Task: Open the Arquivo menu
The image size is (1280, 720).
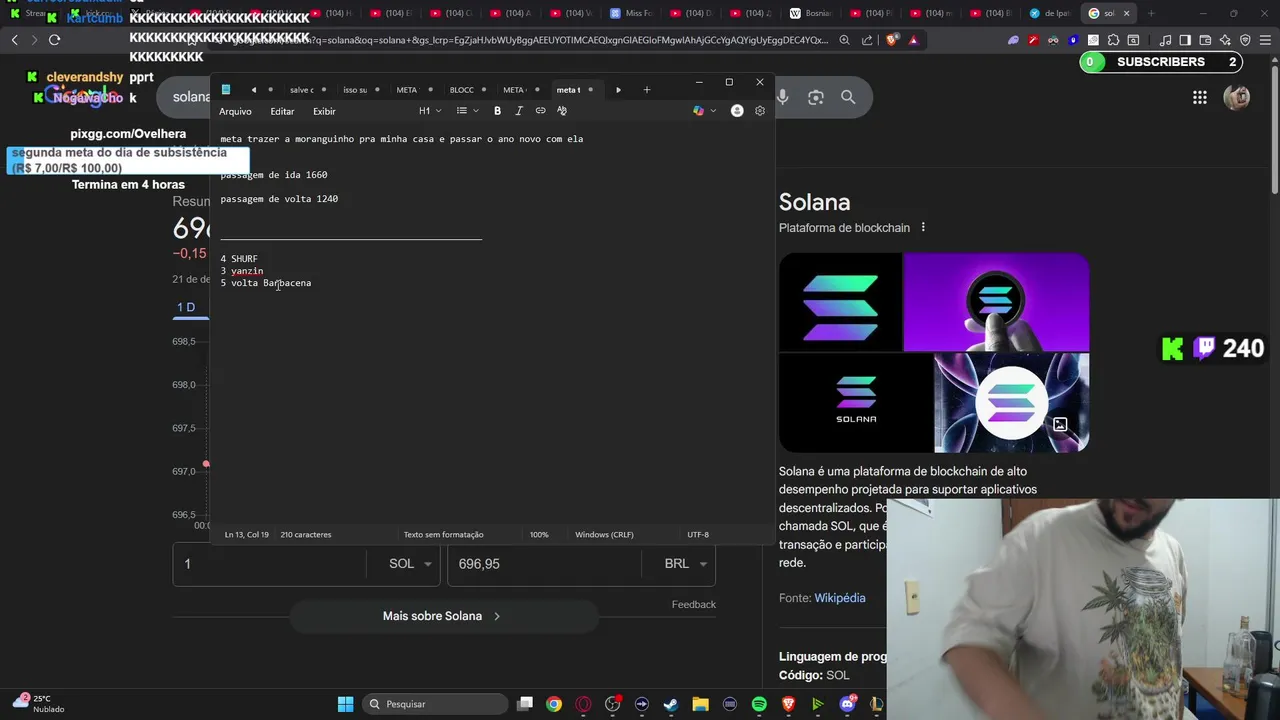Action: [x=235, y=111]
